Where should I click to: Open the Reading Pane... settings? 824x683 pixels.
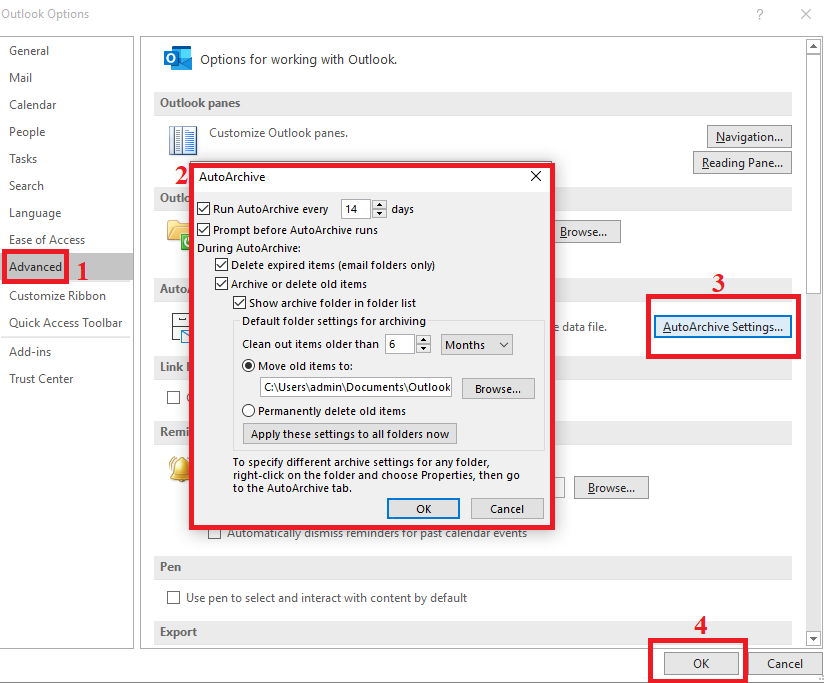point(742,163)
